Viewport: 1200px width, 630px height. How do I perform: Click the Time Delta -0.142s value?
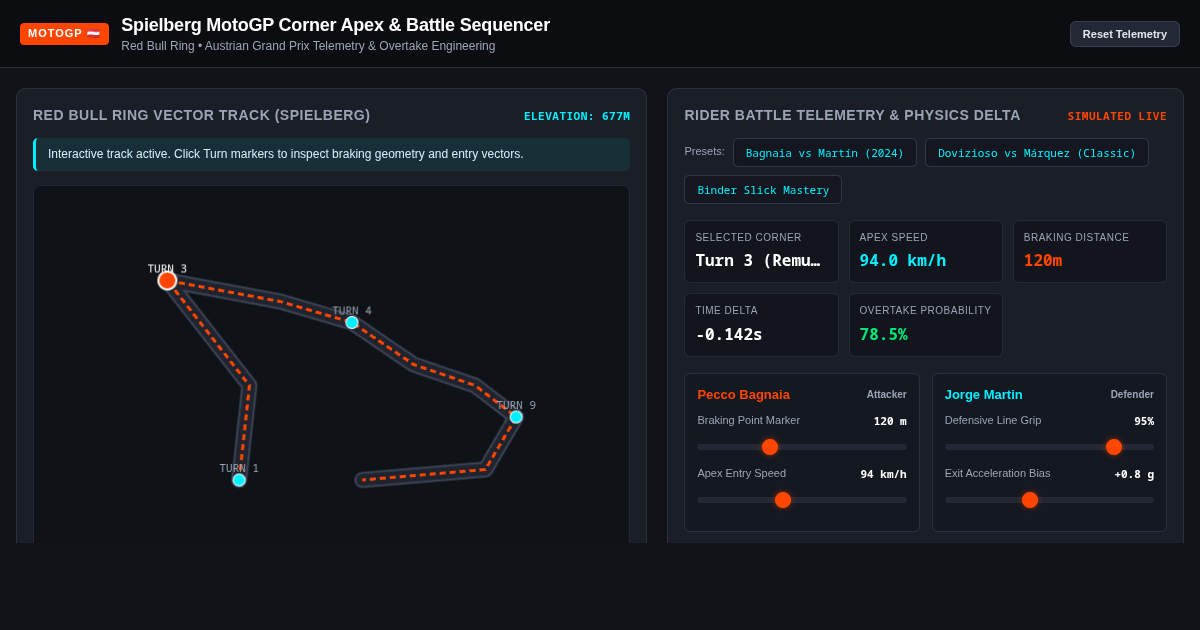[729, 334]
